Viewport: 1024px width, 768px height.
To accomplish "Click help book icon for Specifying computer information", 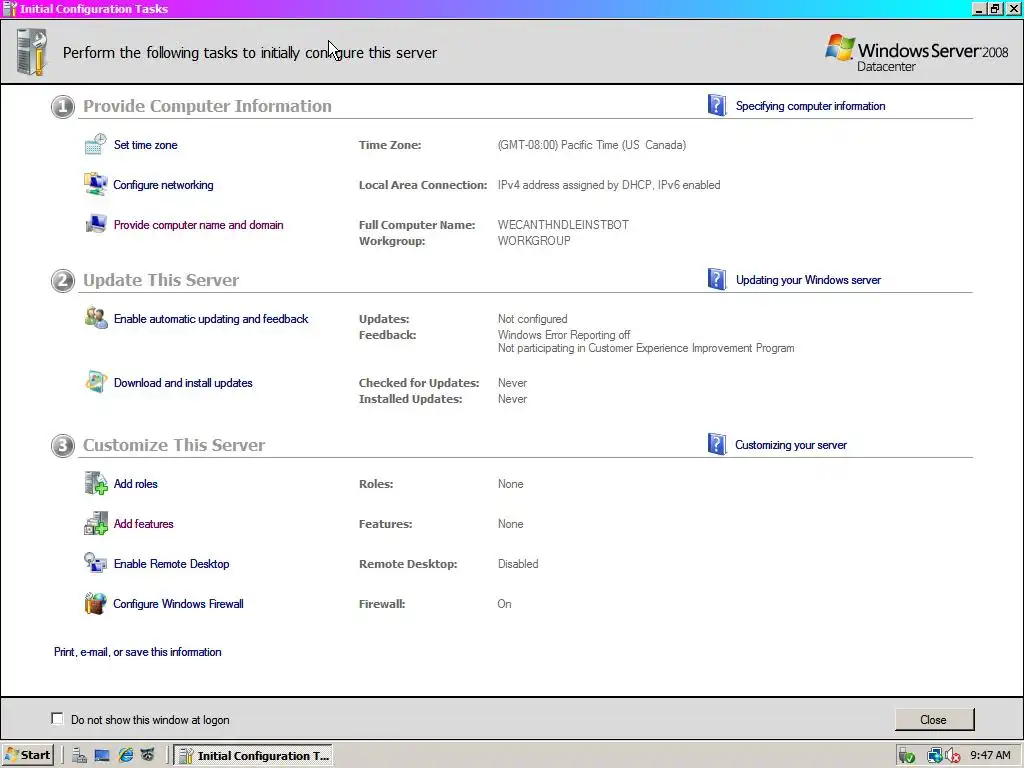I will click(716, 105).
